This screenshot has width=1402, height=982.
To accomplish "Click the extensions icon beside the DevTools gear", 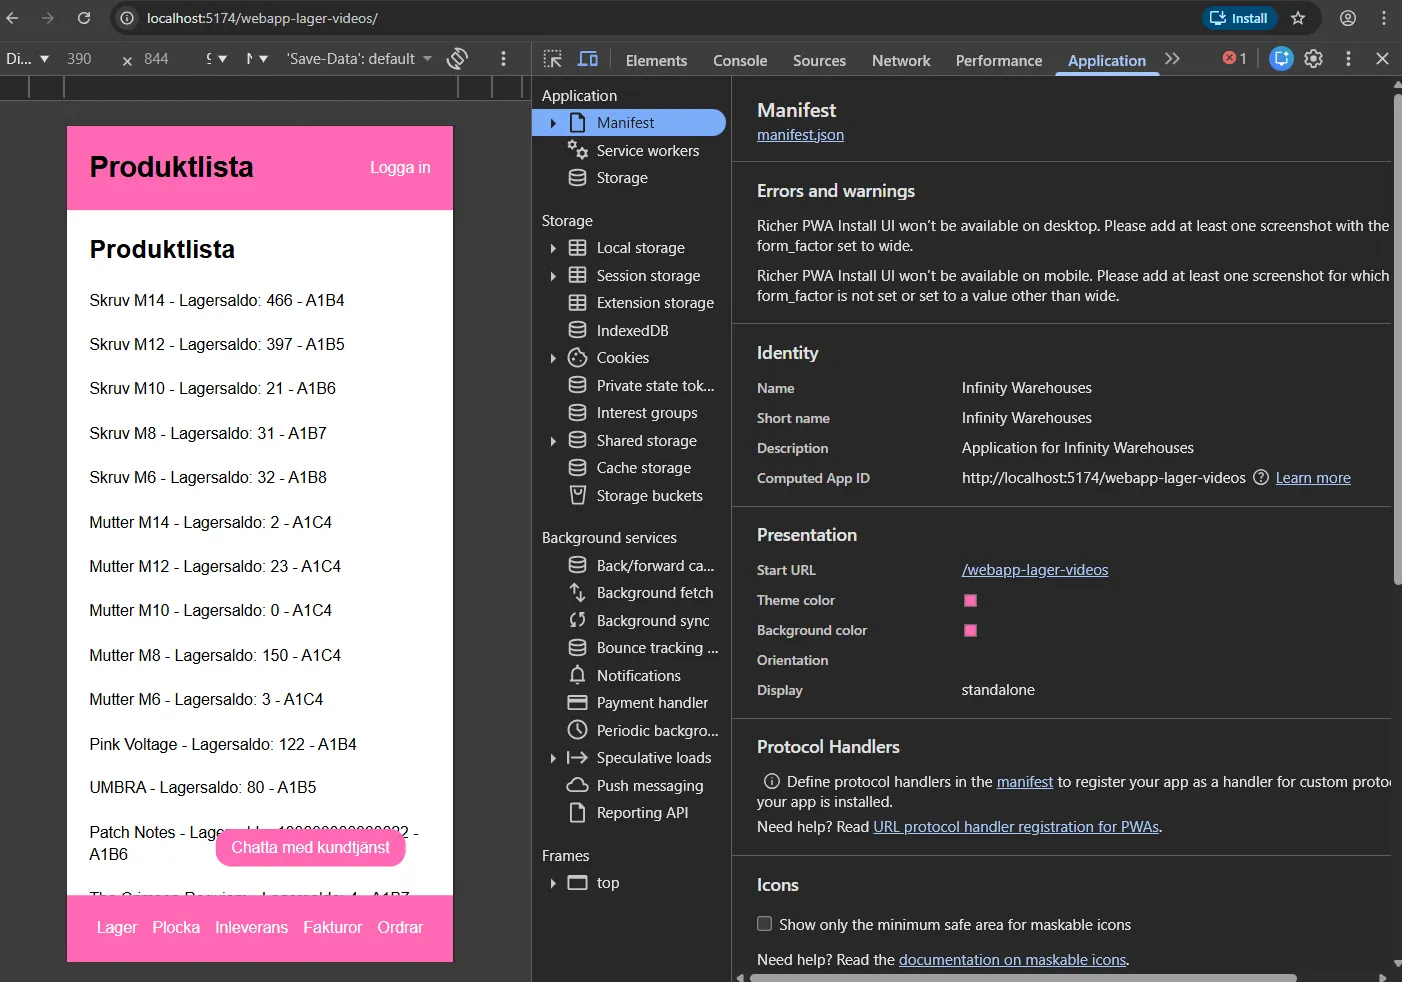I will tap(1280, 59).
